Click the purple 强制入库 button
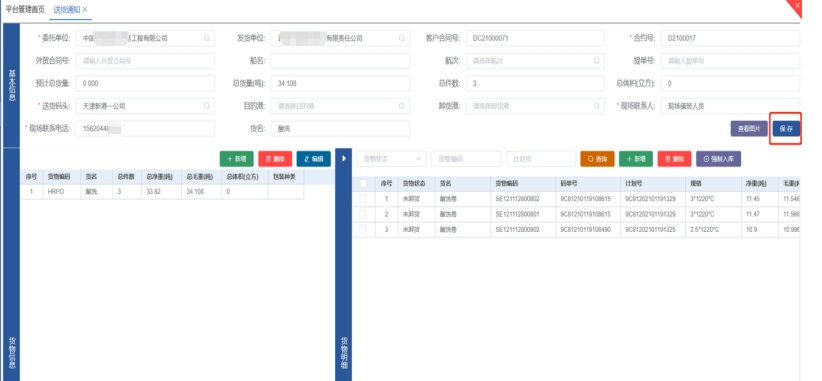This screenshot has height=381, width=822. (718, 159)
